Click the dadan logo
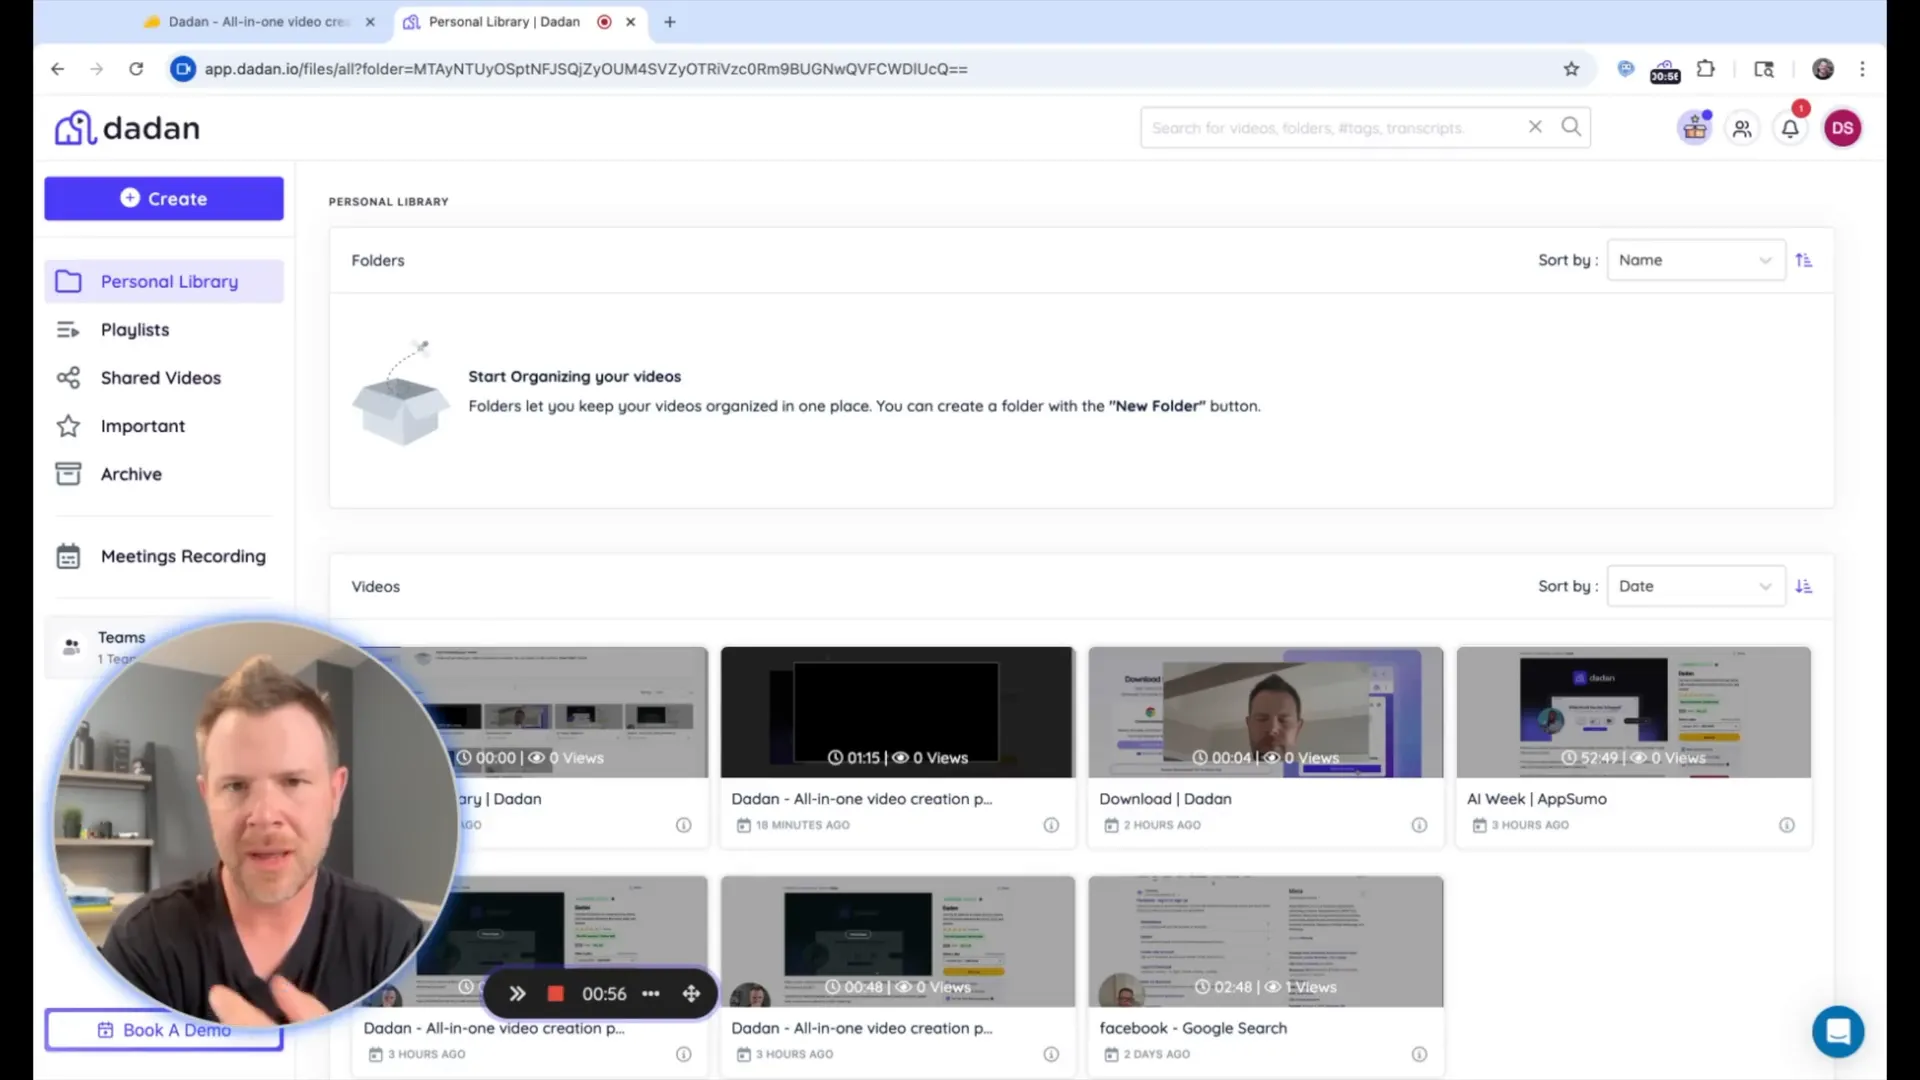The image size is (1920, 1080). tap(127, 128)
